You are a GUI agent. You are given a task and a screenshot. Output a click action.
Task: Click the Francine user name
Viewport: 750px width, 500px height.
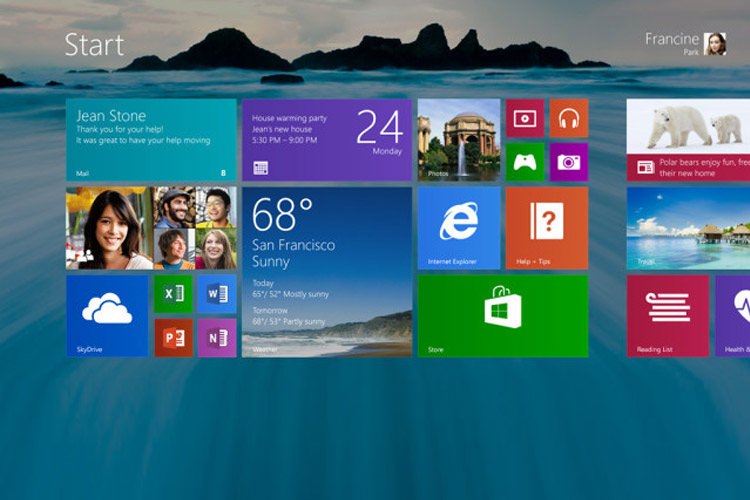[x=672, y=39]
